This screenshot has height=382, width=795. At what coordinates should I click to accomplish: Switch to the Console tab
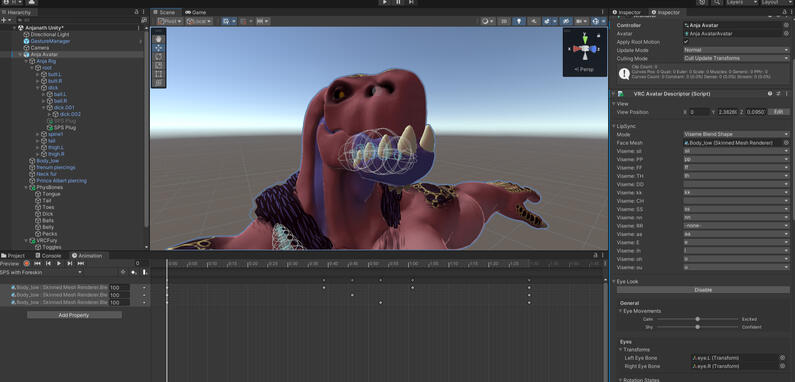click(x=48, y=256)
